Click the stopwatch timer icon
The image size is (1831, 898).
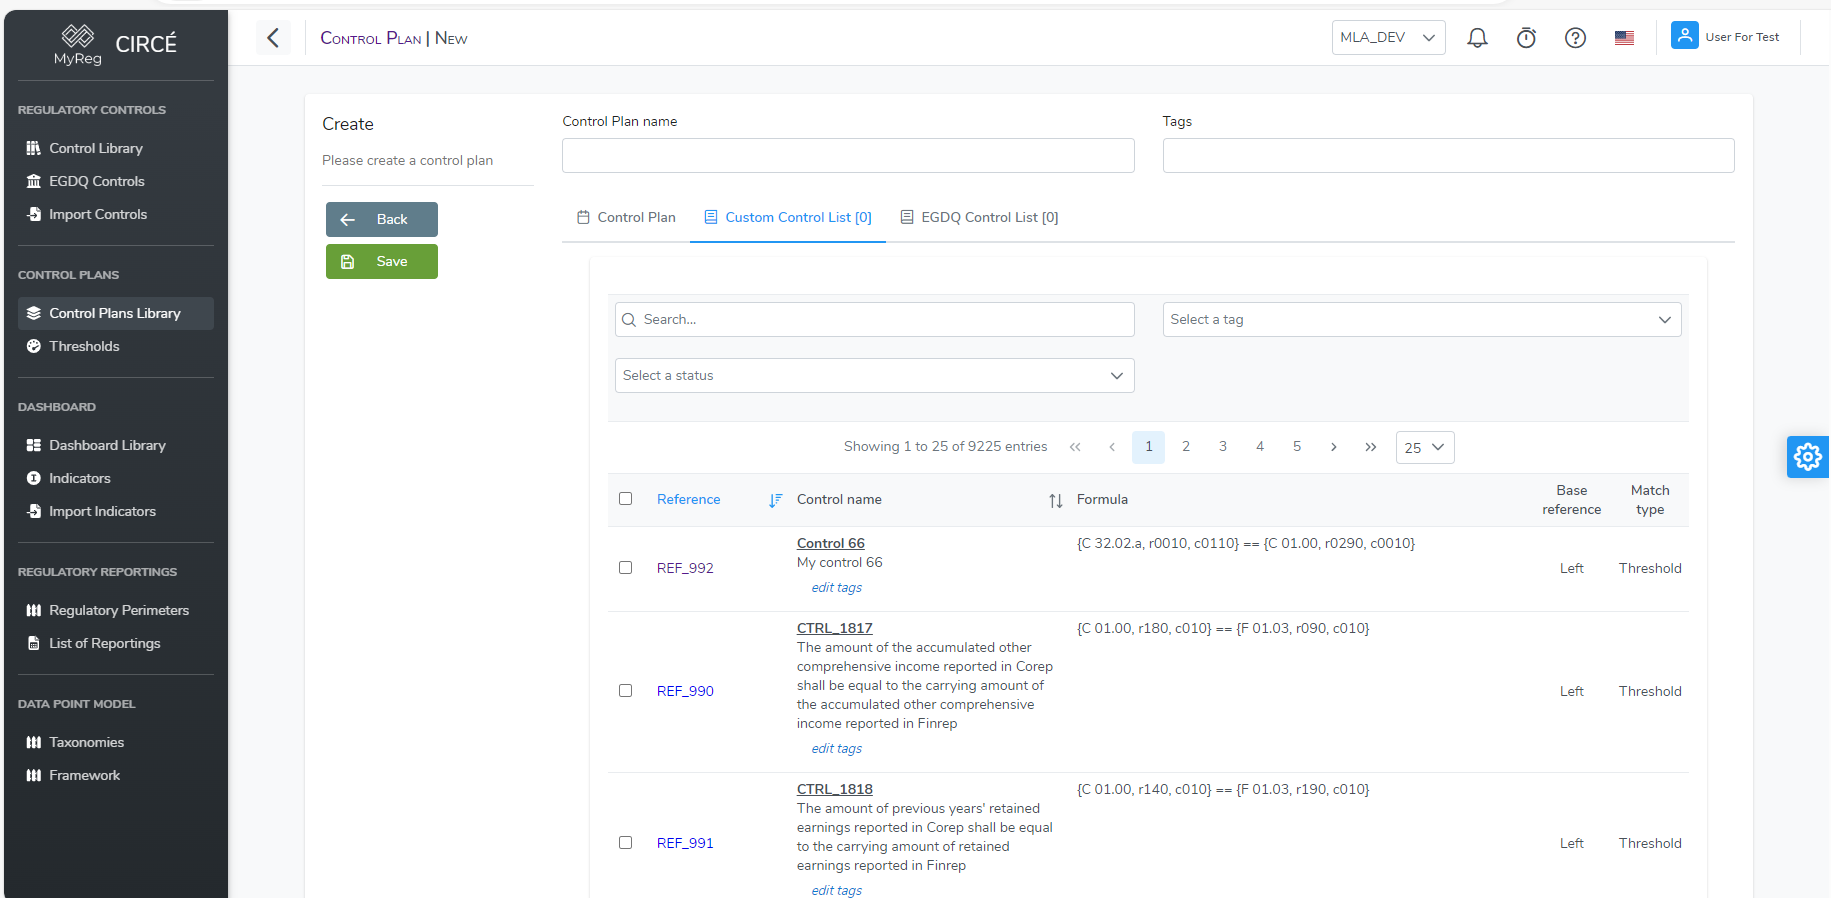1526,38
